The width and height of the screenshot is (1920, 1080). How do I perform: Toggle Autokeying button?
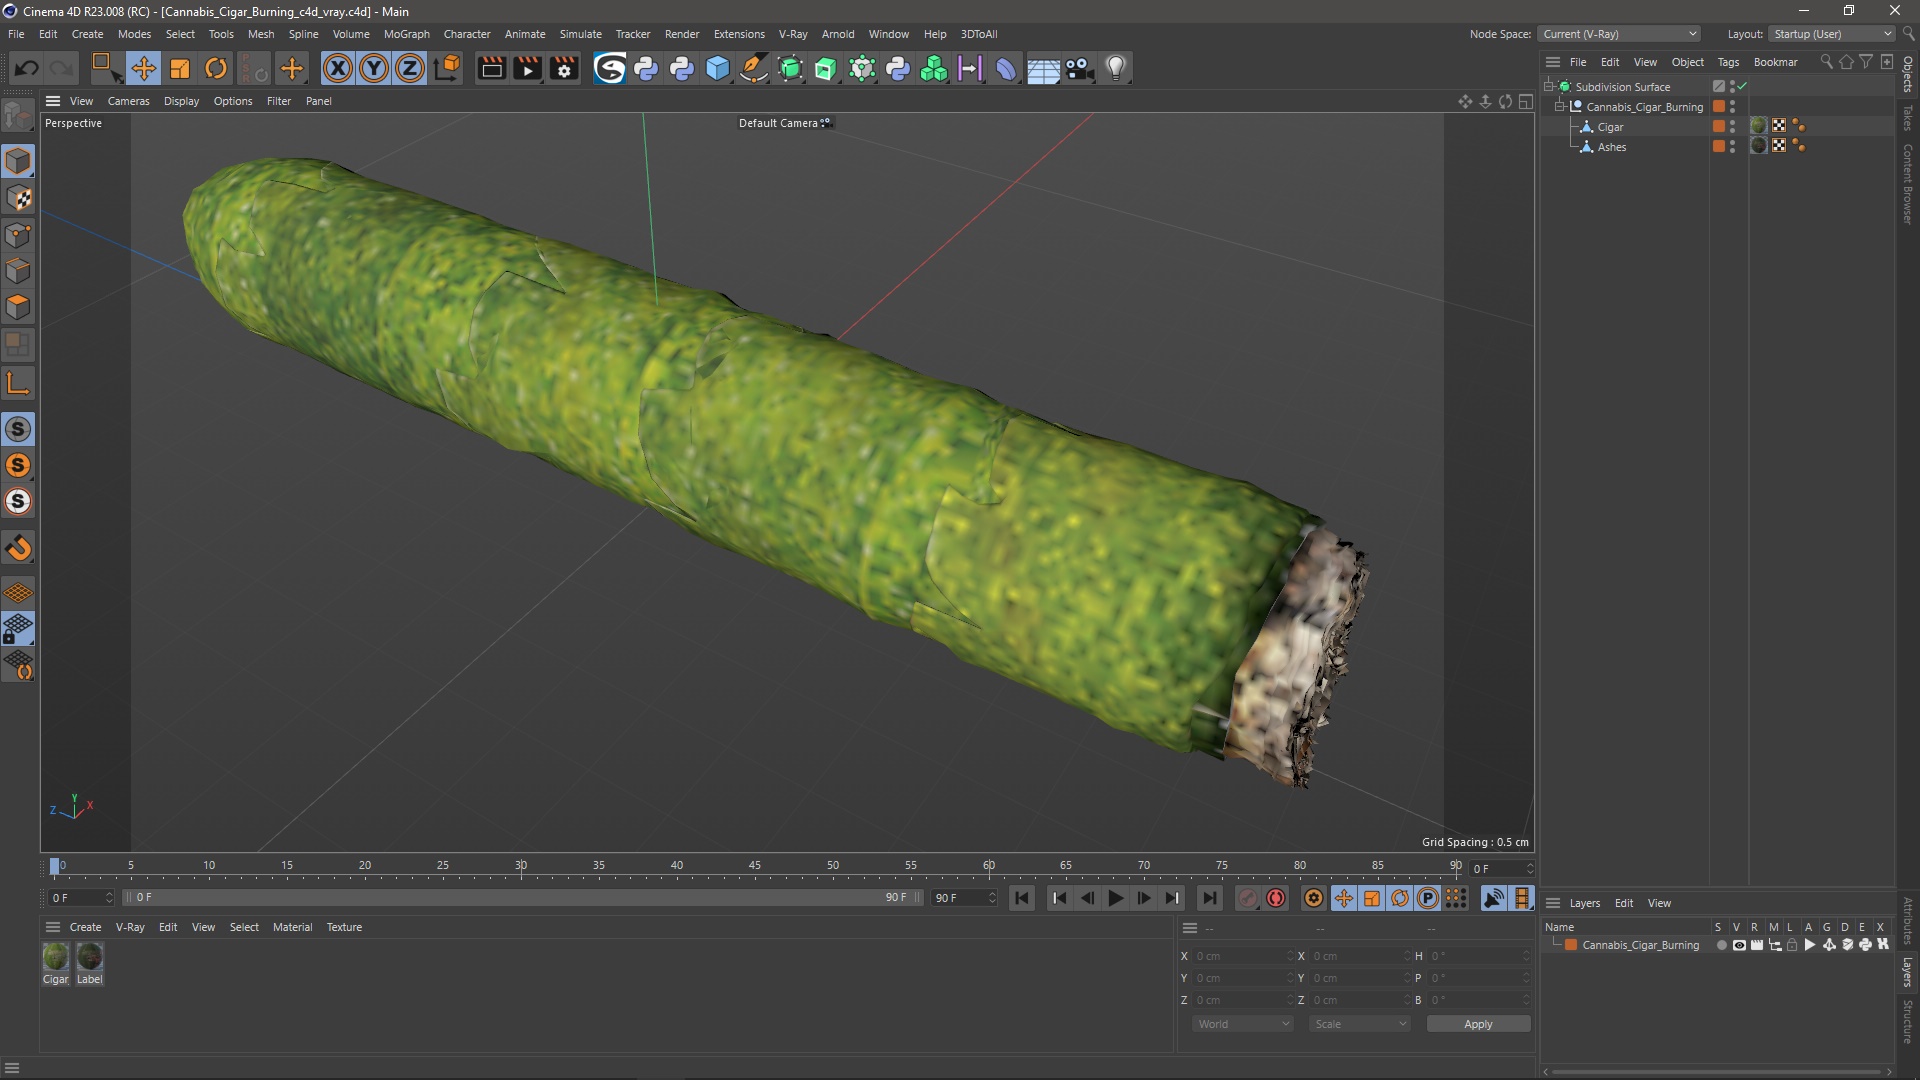point(1276,898)
